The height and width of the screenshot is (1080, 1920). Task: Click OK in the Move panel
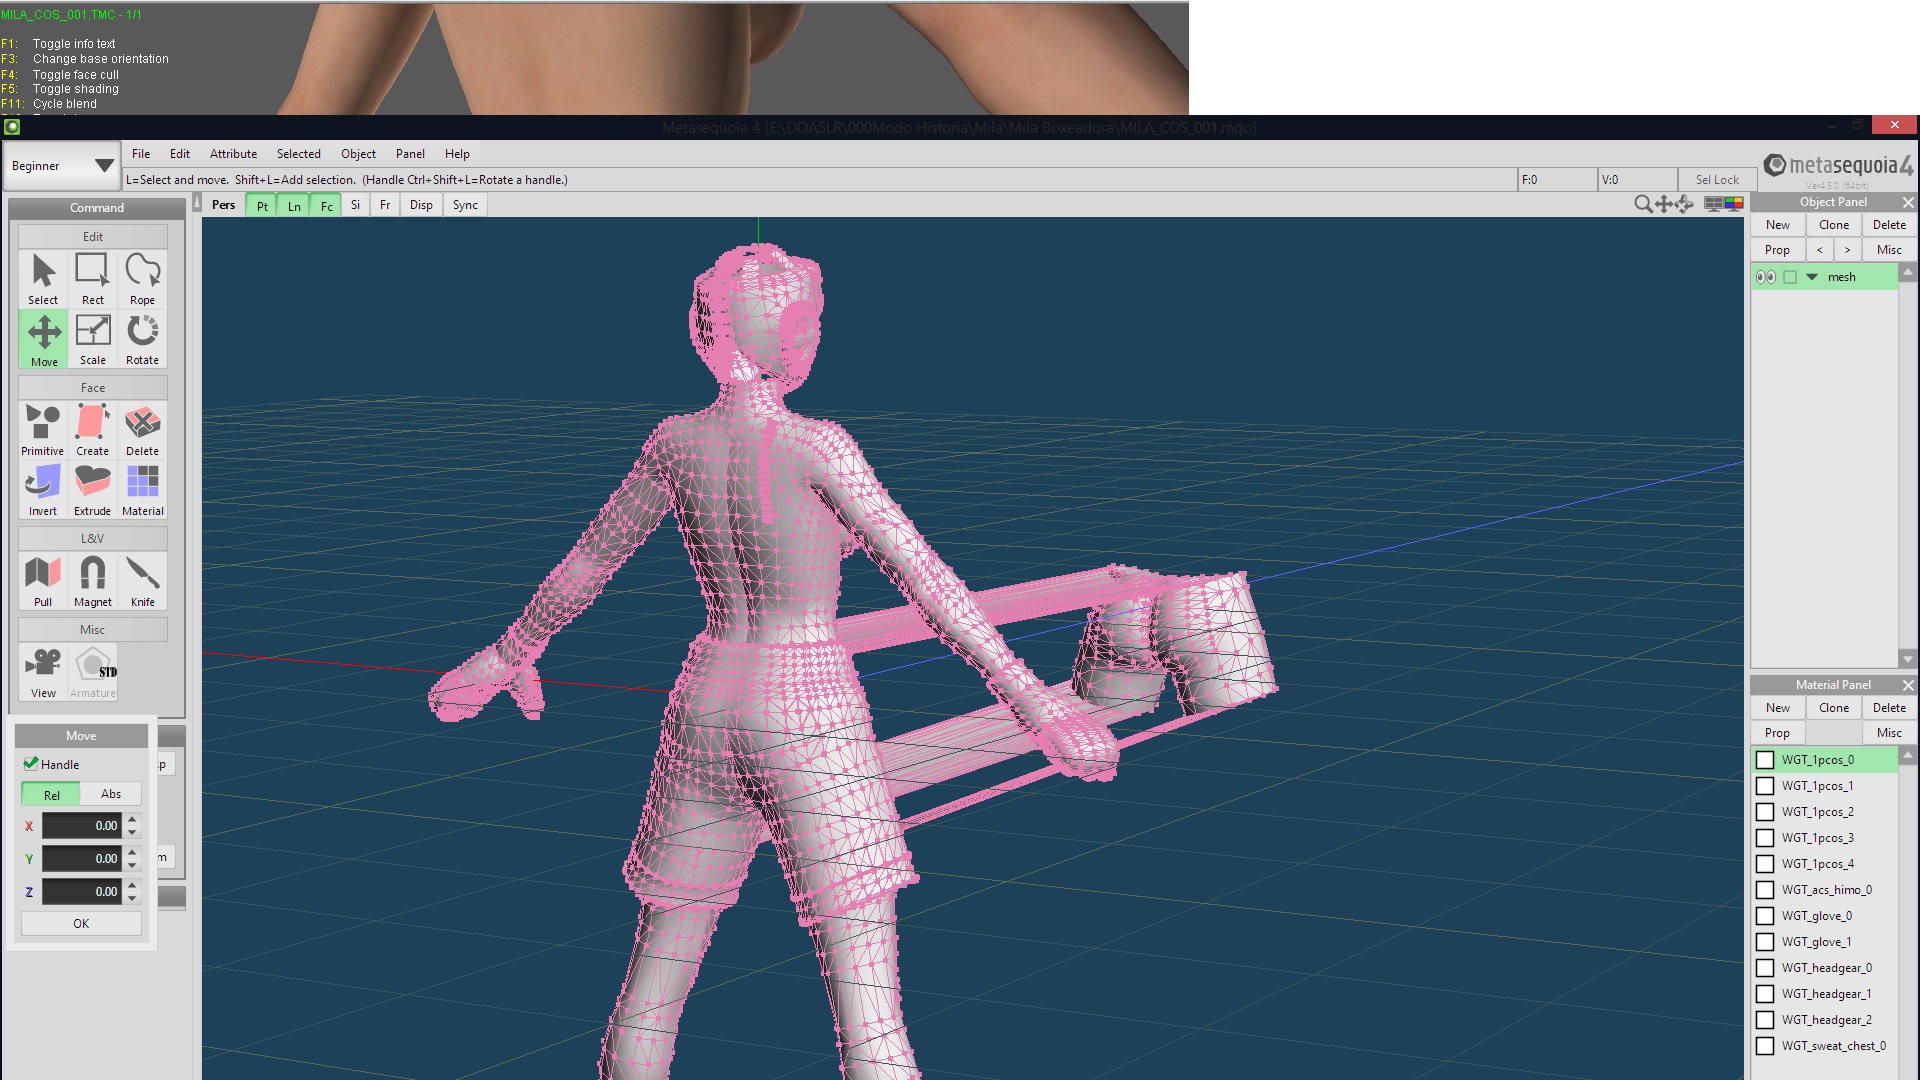tap(81, 924)
